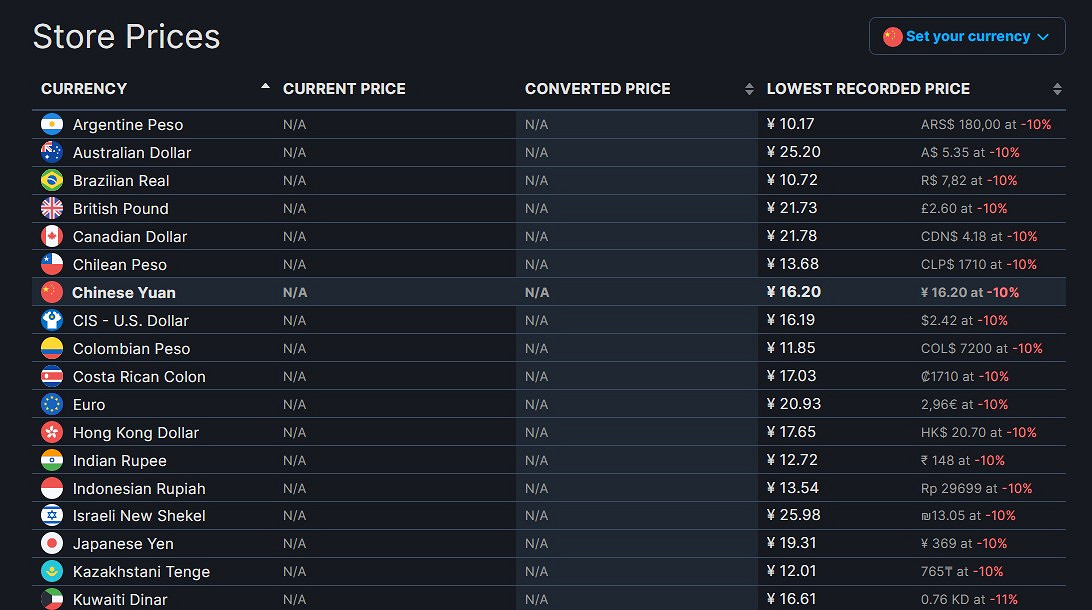Click the Brazilian Real flag icon
This screenshot has height=610, width=1092.
tap(52, 180)
